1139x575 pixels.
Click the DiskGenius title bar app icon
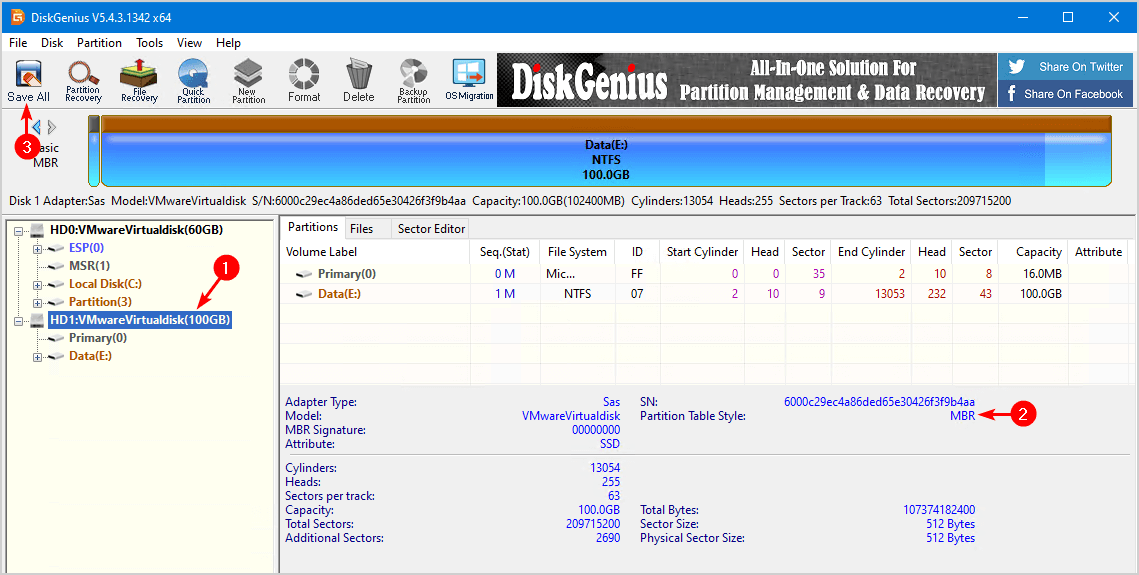click(x=17, y=17)
